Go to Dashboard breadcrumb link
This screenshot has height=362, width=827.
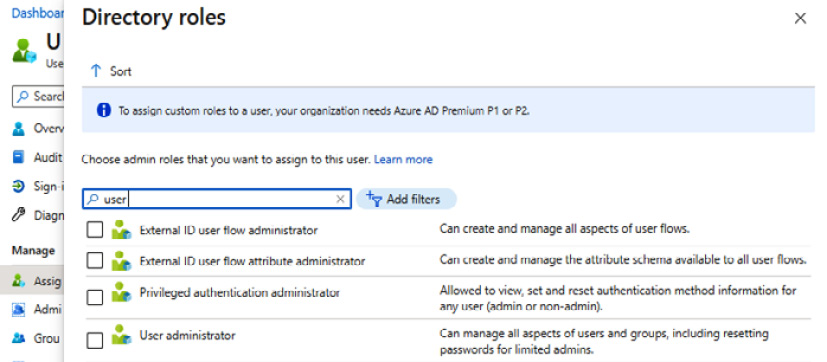[37, 13]
